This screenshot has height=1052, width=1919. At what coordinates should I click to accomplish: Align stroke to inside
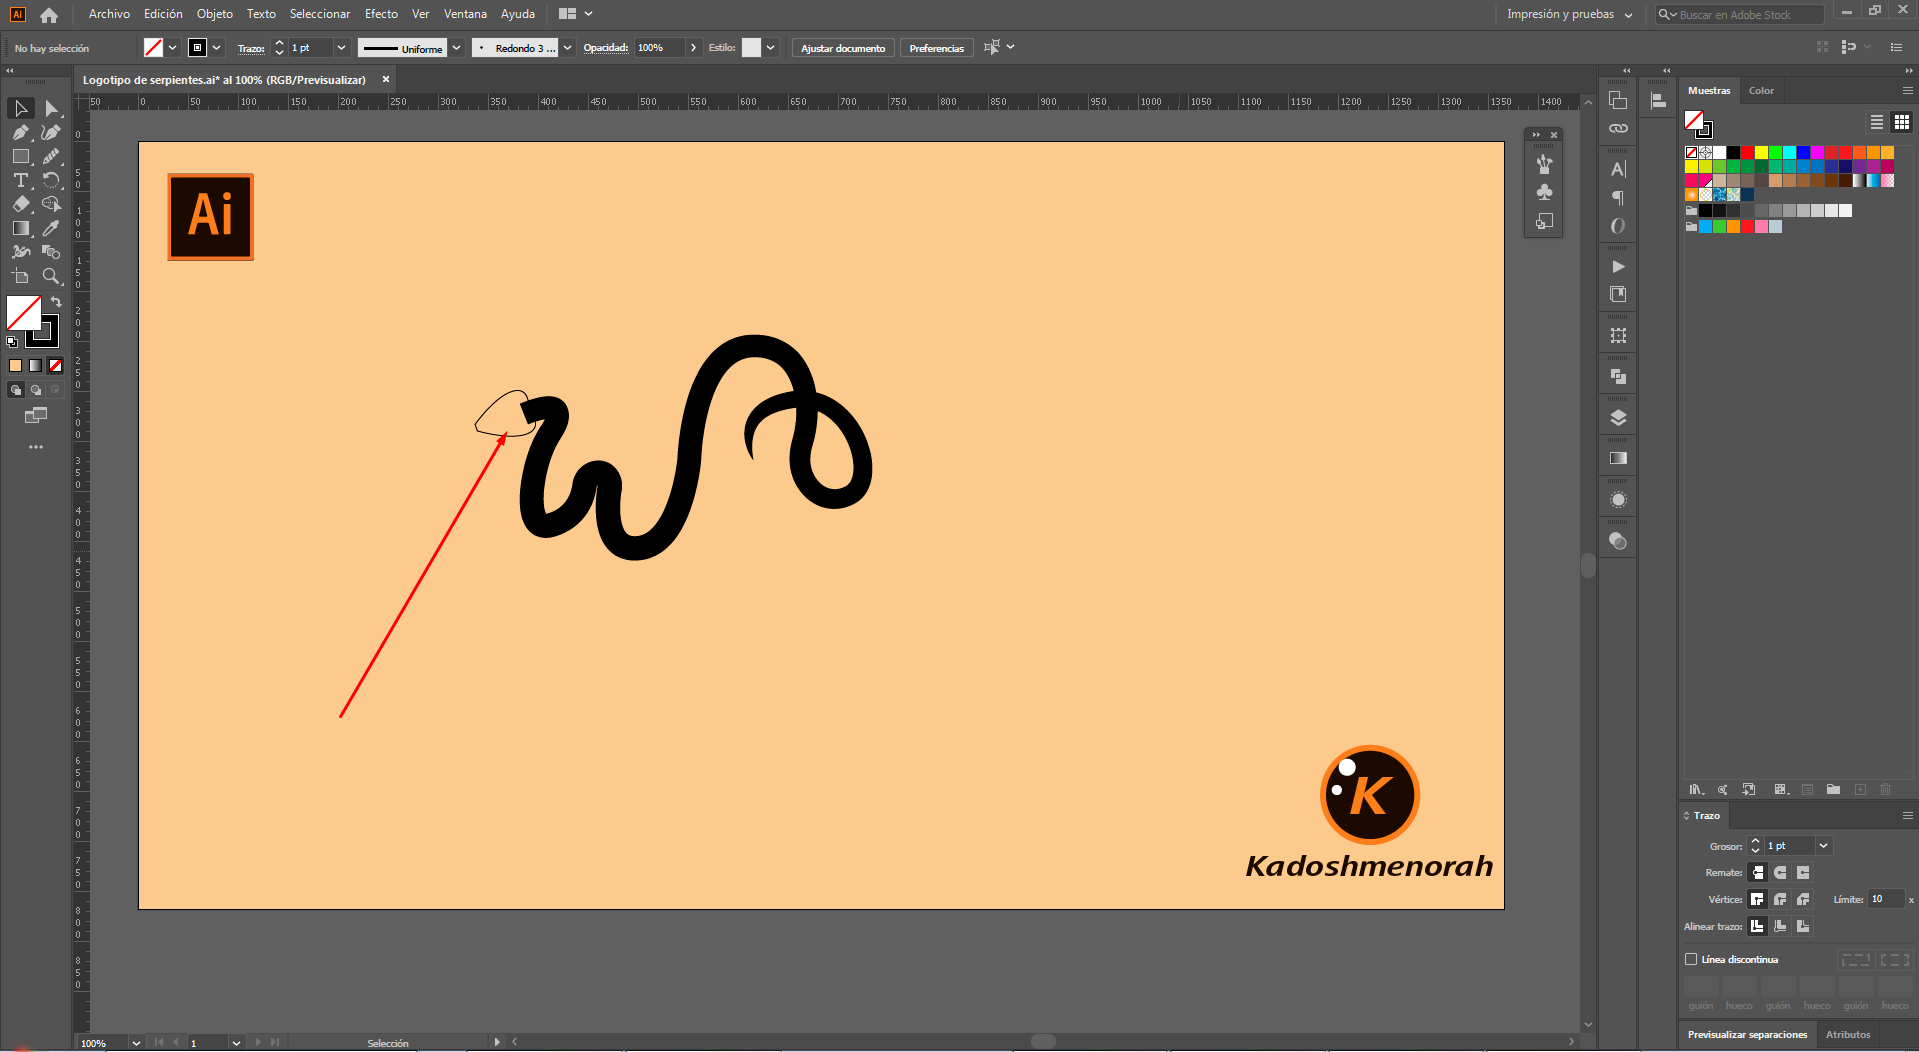pos(1780,926)
